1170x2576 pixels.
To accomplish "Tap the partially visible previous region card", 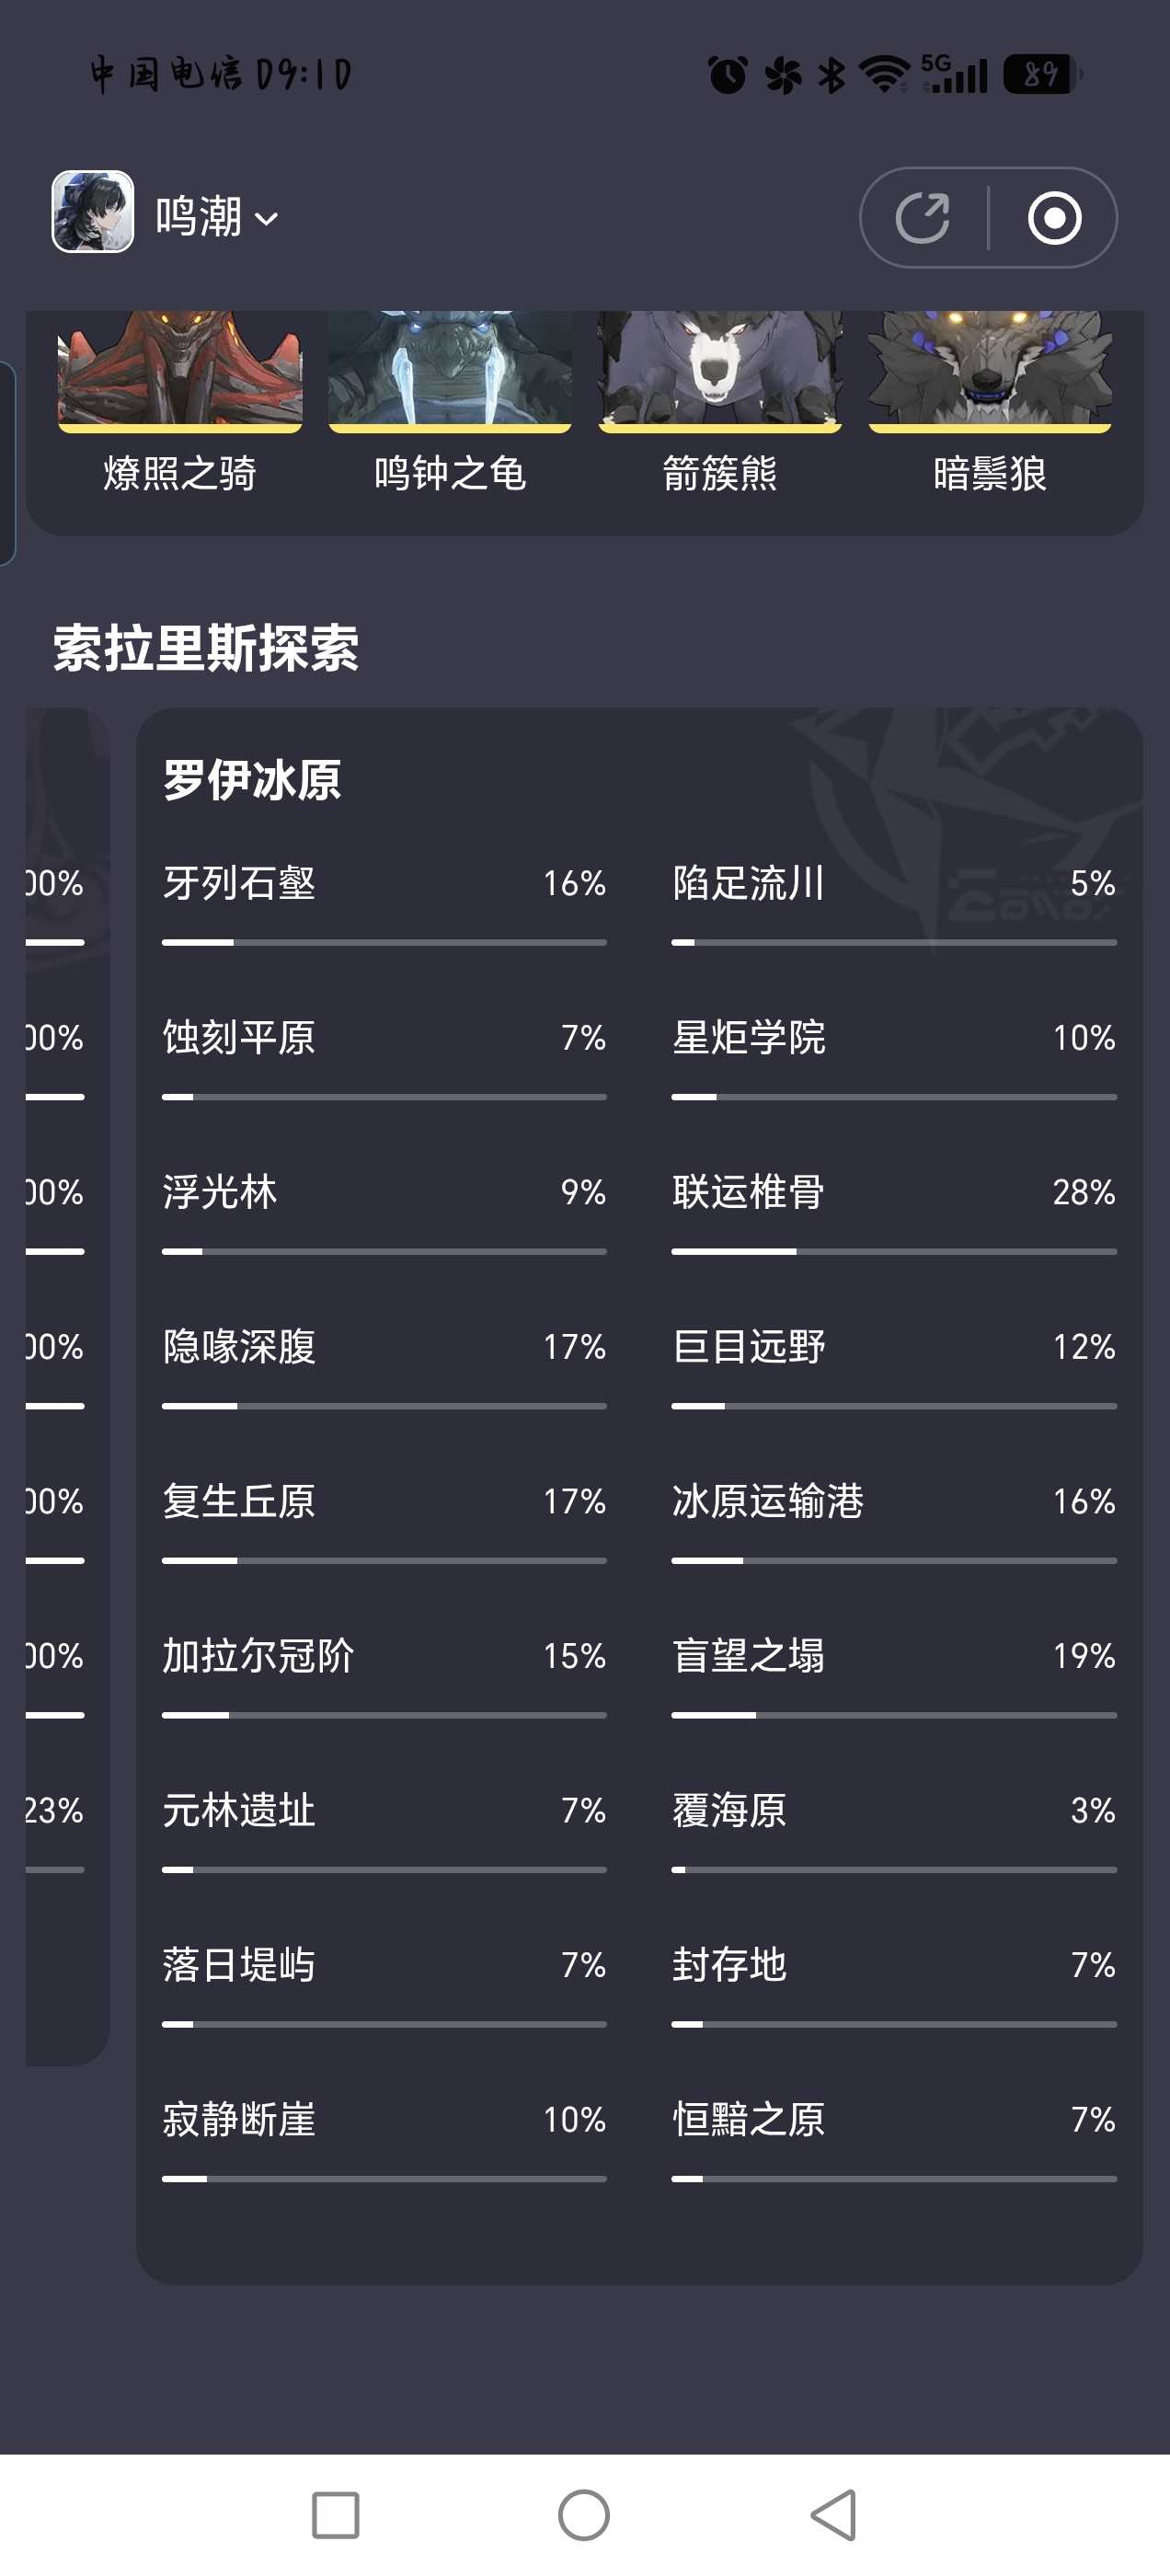I will coord(67,1386).
